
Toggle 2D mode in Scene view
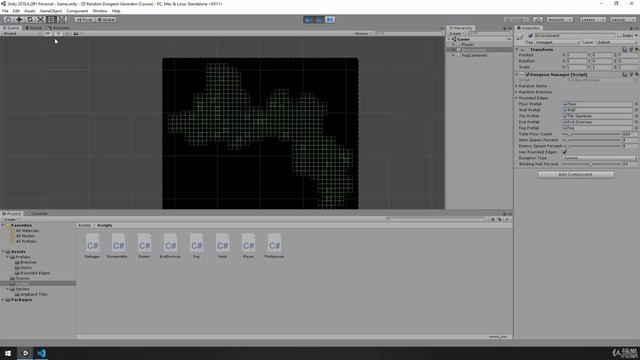tap(47, 33)
